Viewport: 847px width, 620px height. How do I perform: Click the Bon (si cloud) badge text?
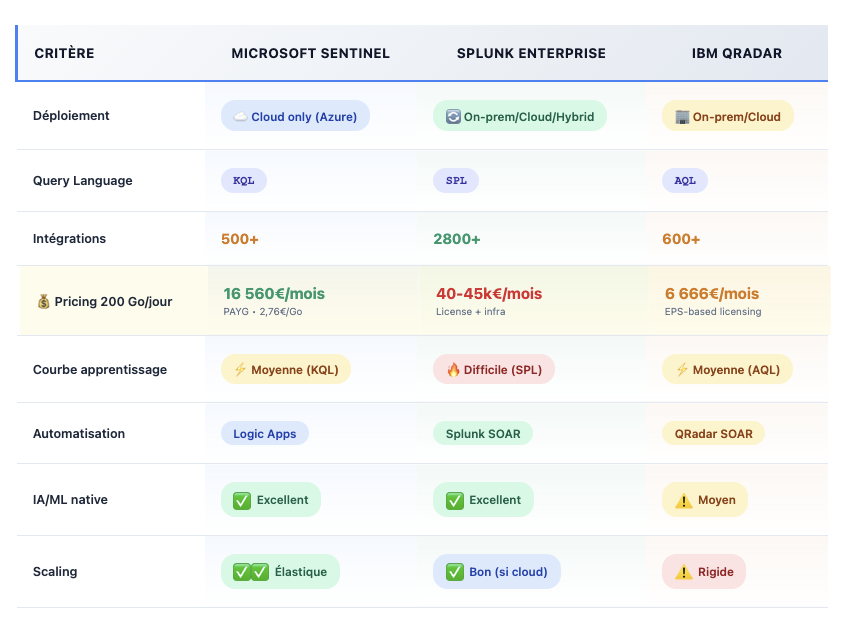click(x=508, y=572)
